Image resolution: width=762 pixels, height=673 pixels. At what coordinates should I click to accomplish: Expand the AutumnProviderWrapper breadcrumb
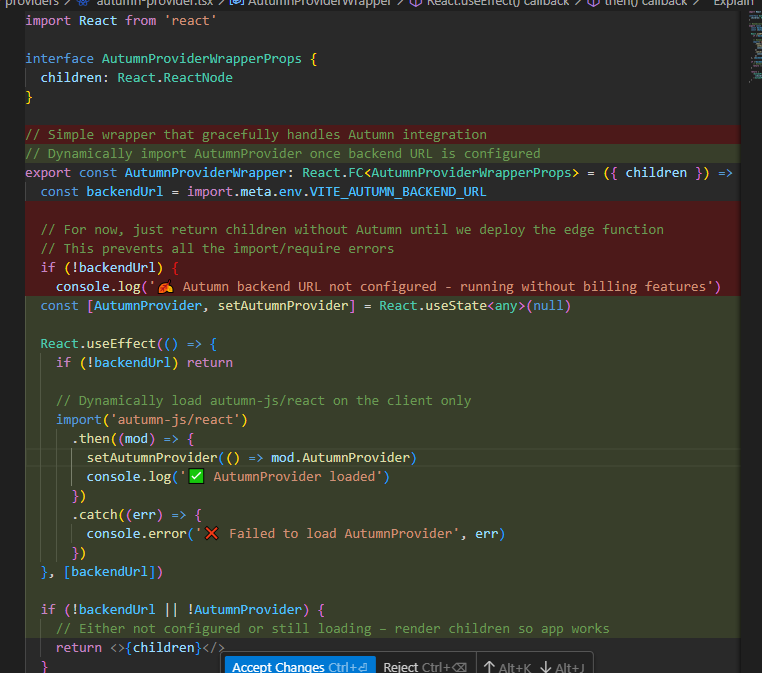pyautogui.click(x=319, y=3)
